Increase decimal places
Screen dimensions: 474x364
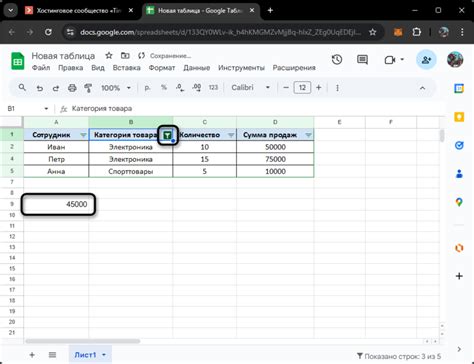[197, 88]
